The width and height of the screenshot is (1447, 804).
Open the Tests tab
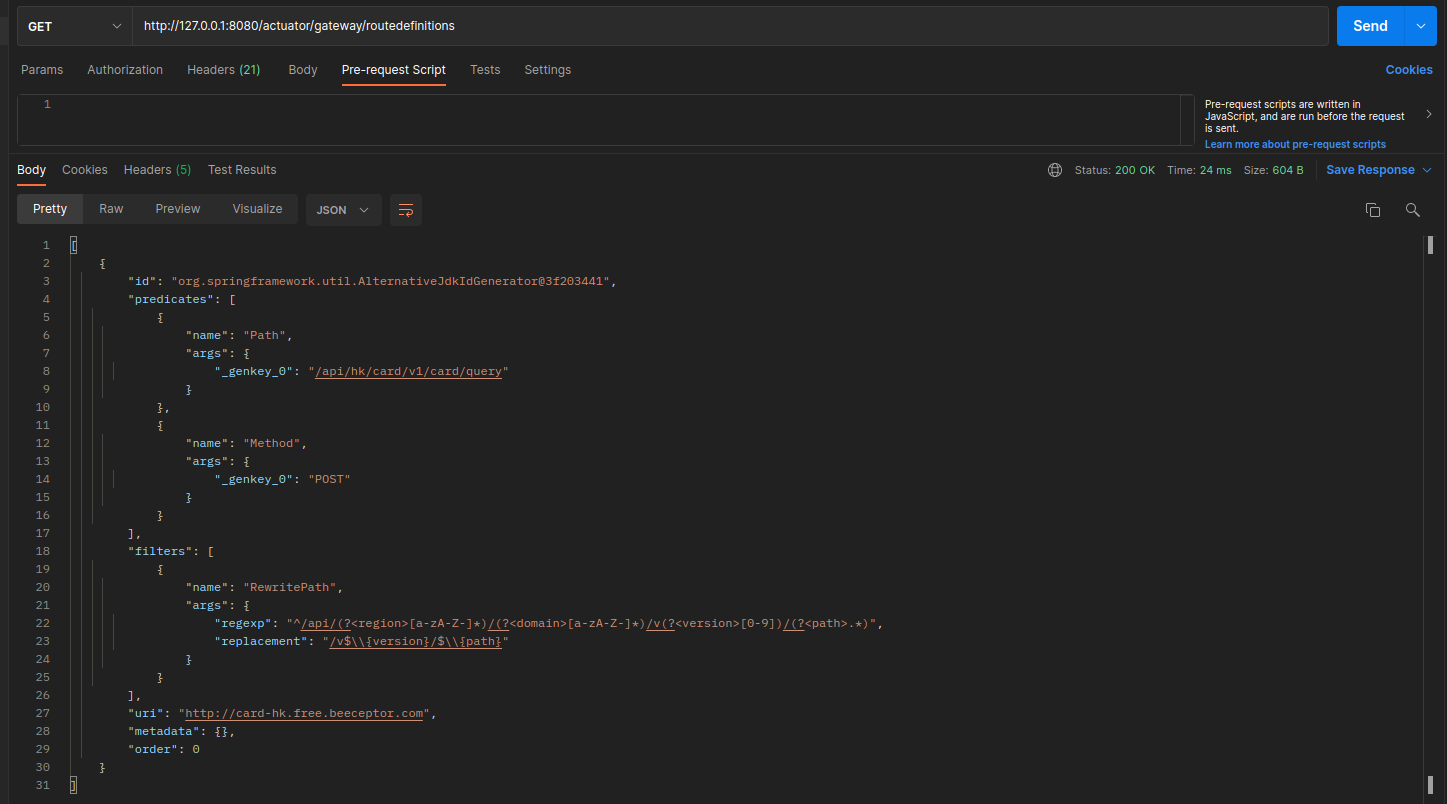[x=485, y=70]
